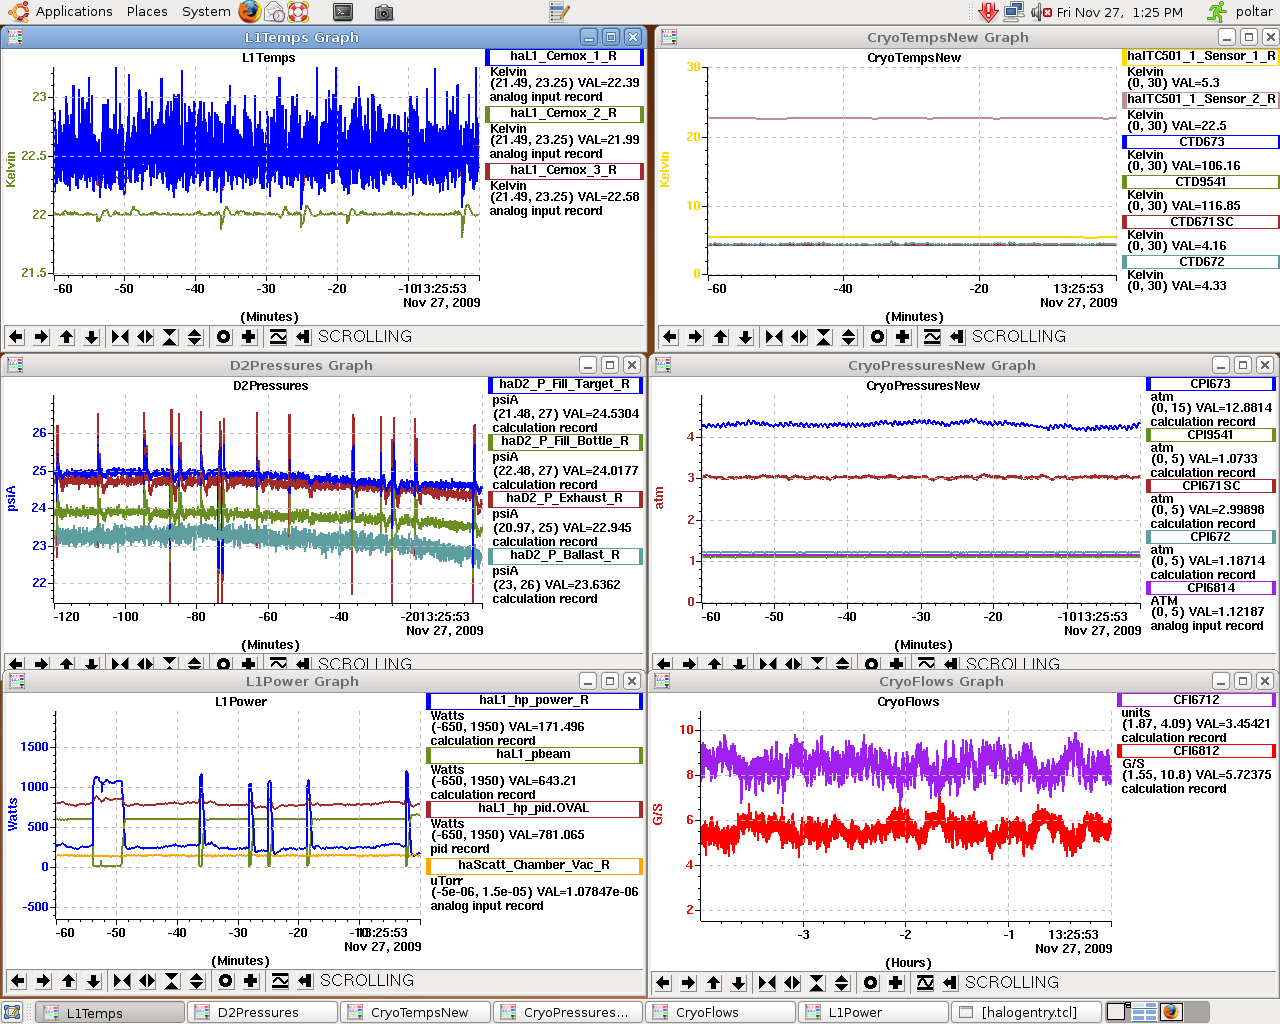Pan down arrow in L1Power Graph toolbar

coord(93,981)
